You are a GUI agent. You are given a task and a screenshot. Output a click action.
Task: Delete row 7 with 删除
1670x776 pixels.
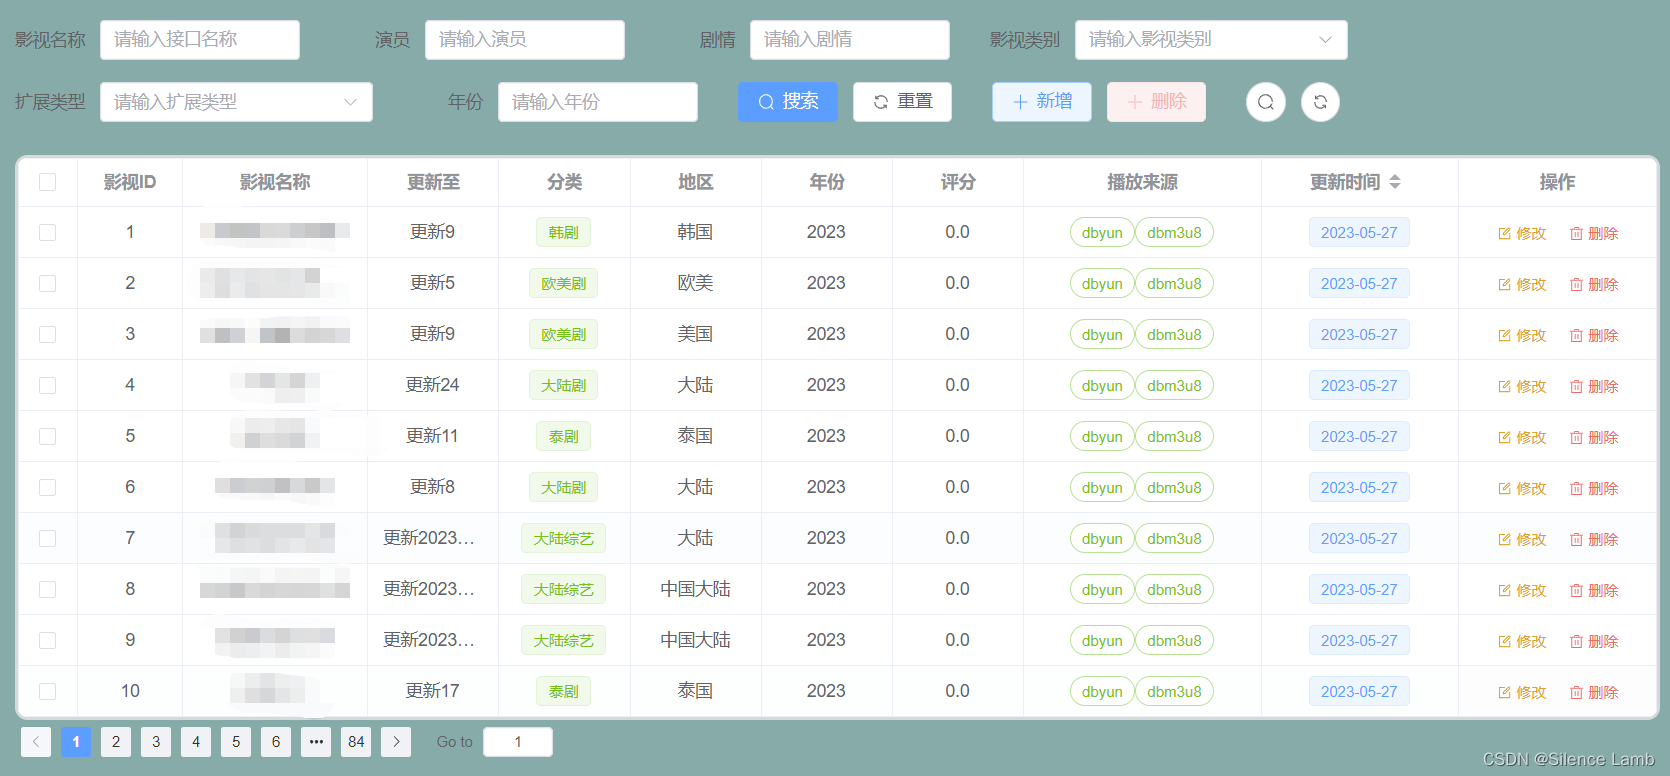[x=1594, y=539]
